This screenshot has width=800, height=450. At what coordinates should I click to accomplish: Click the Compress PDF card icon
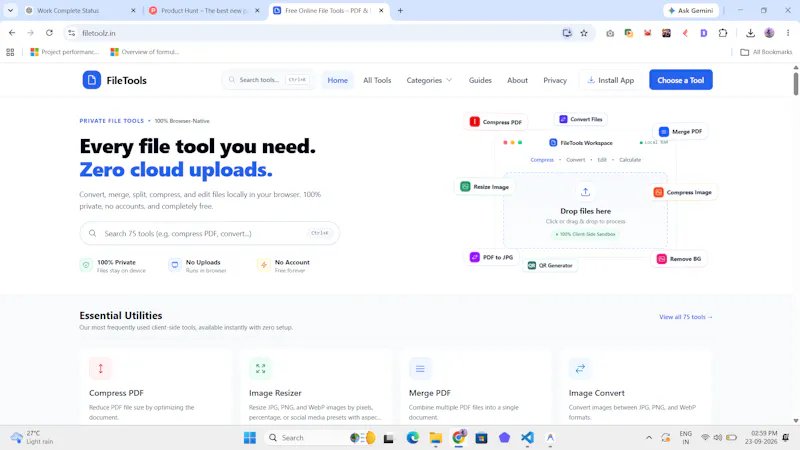coord(101,368)
